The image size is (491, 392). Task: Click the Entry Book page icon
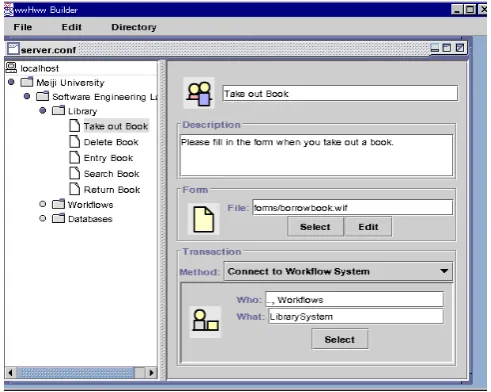(x=75, y=157)
